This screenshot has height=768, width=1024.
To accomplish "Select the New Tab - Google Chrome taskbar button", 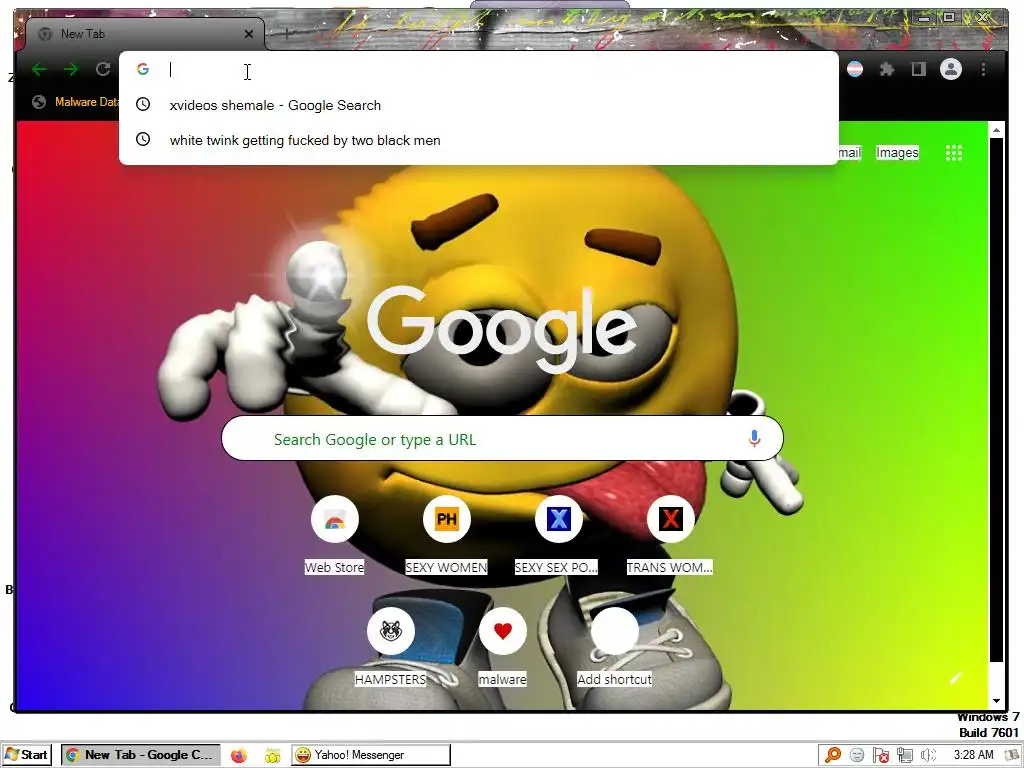I will point(141,754).
